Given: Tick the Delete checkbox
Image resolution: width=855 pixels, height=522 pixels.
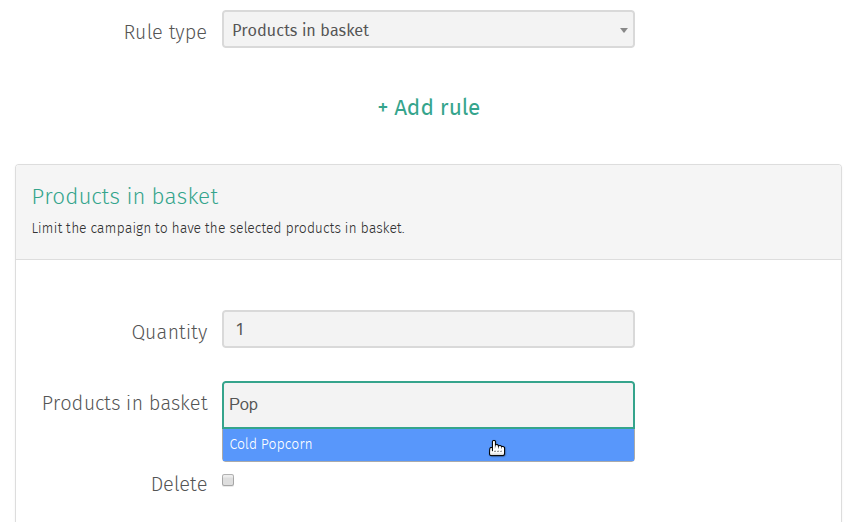Looking at the screenshot, I should tap(228, 480).
